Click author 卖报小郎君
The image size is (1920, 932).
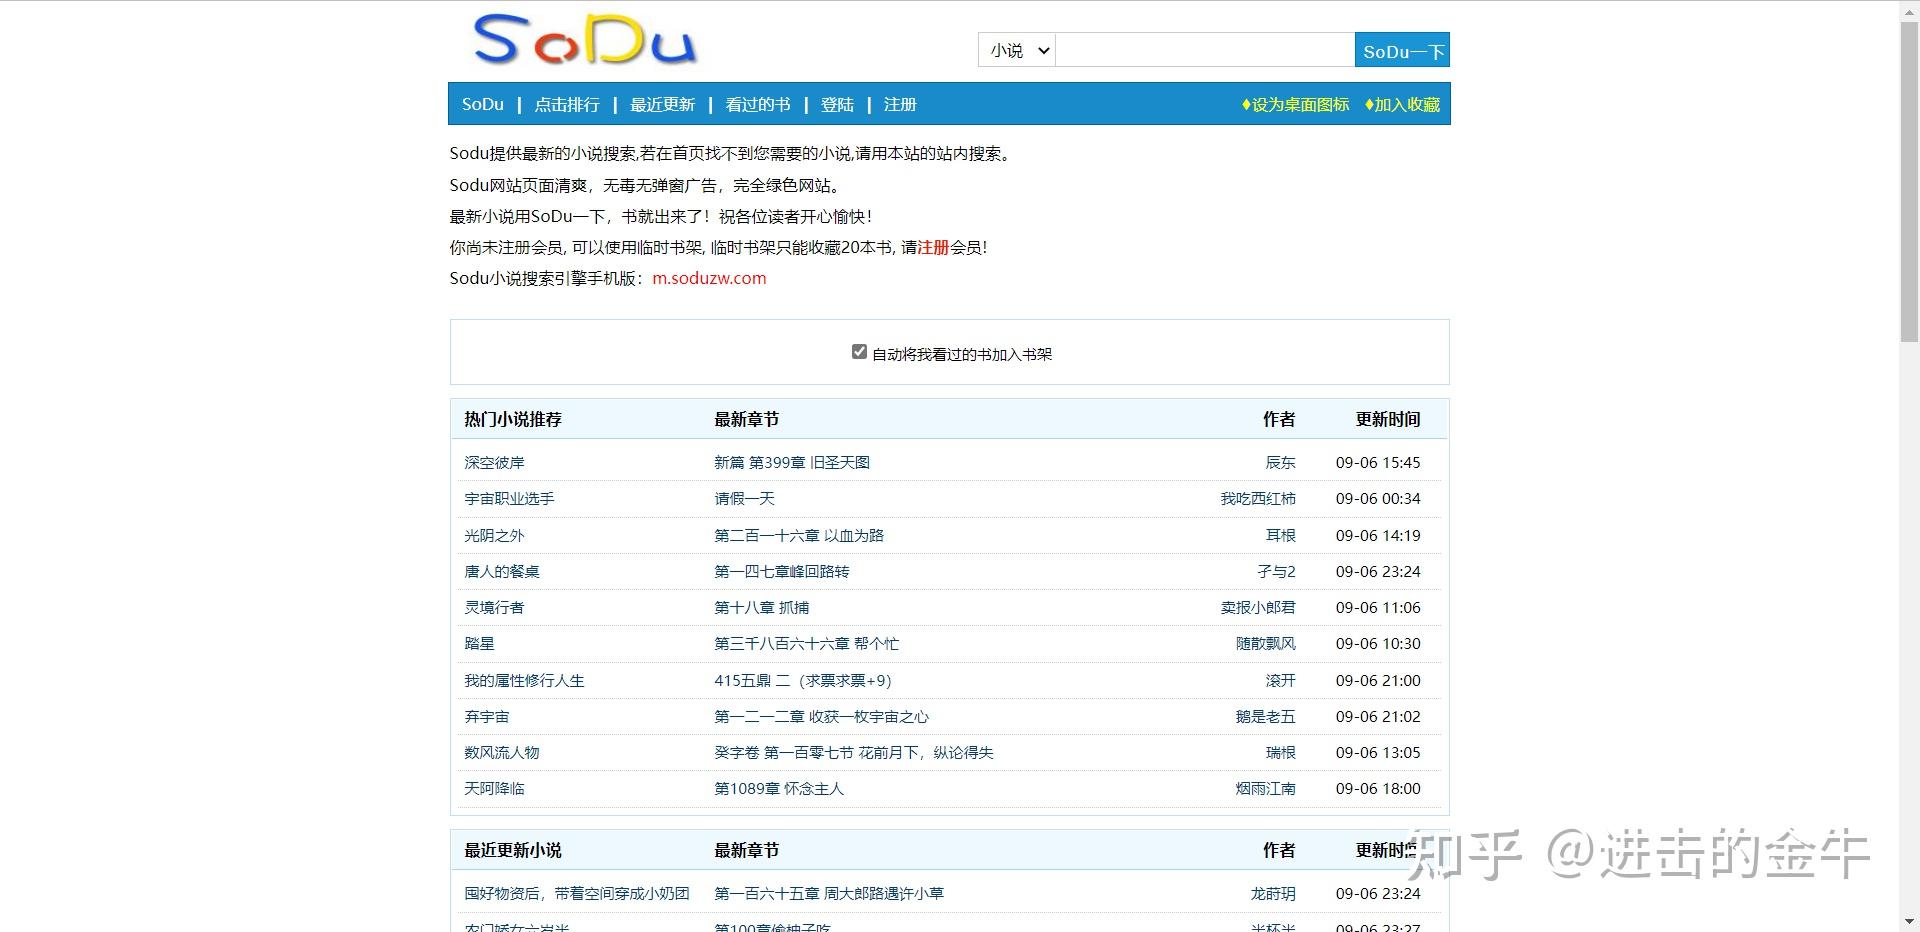coord(1258,607)
